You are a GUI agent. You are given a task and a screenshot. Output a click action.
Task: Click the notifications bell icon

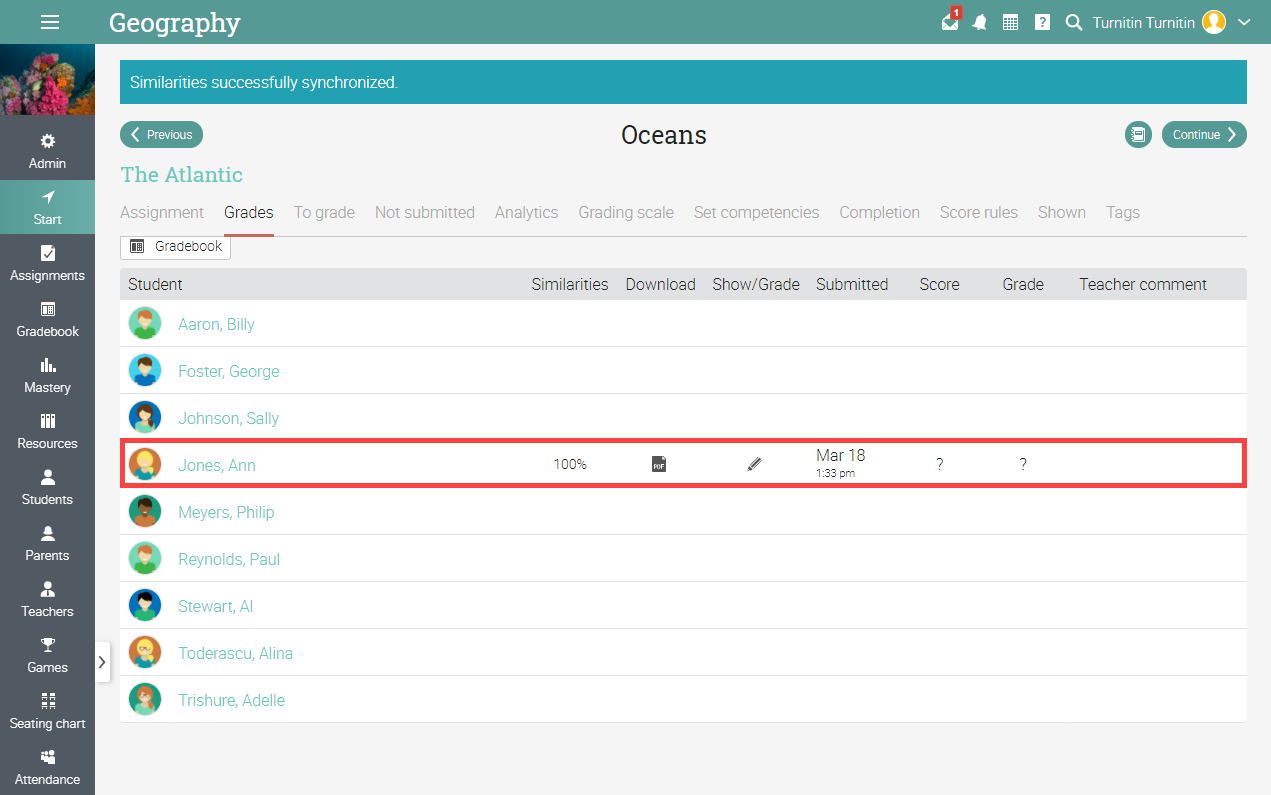(980, 22)
